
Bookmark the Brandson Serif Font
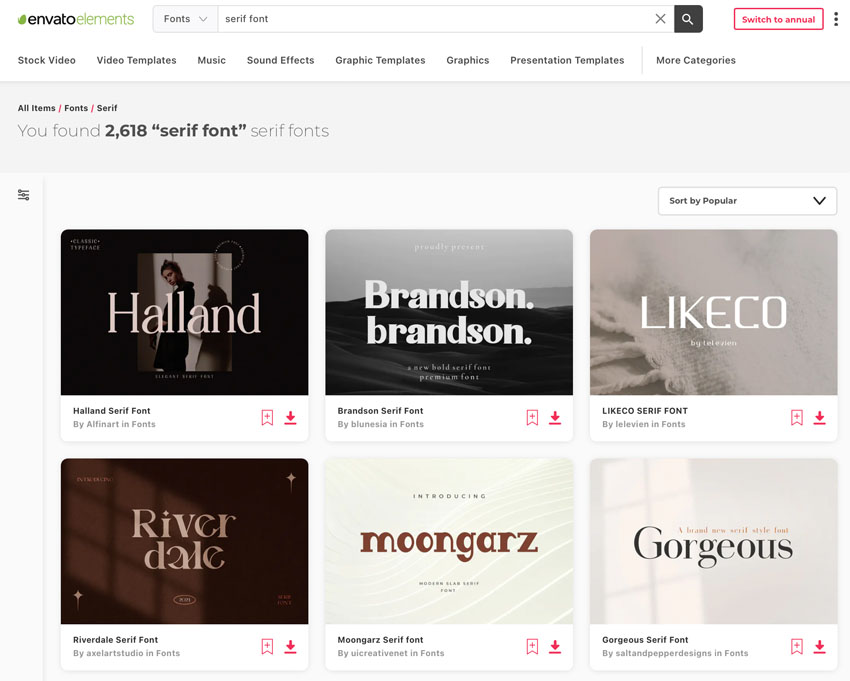[532, 417]
